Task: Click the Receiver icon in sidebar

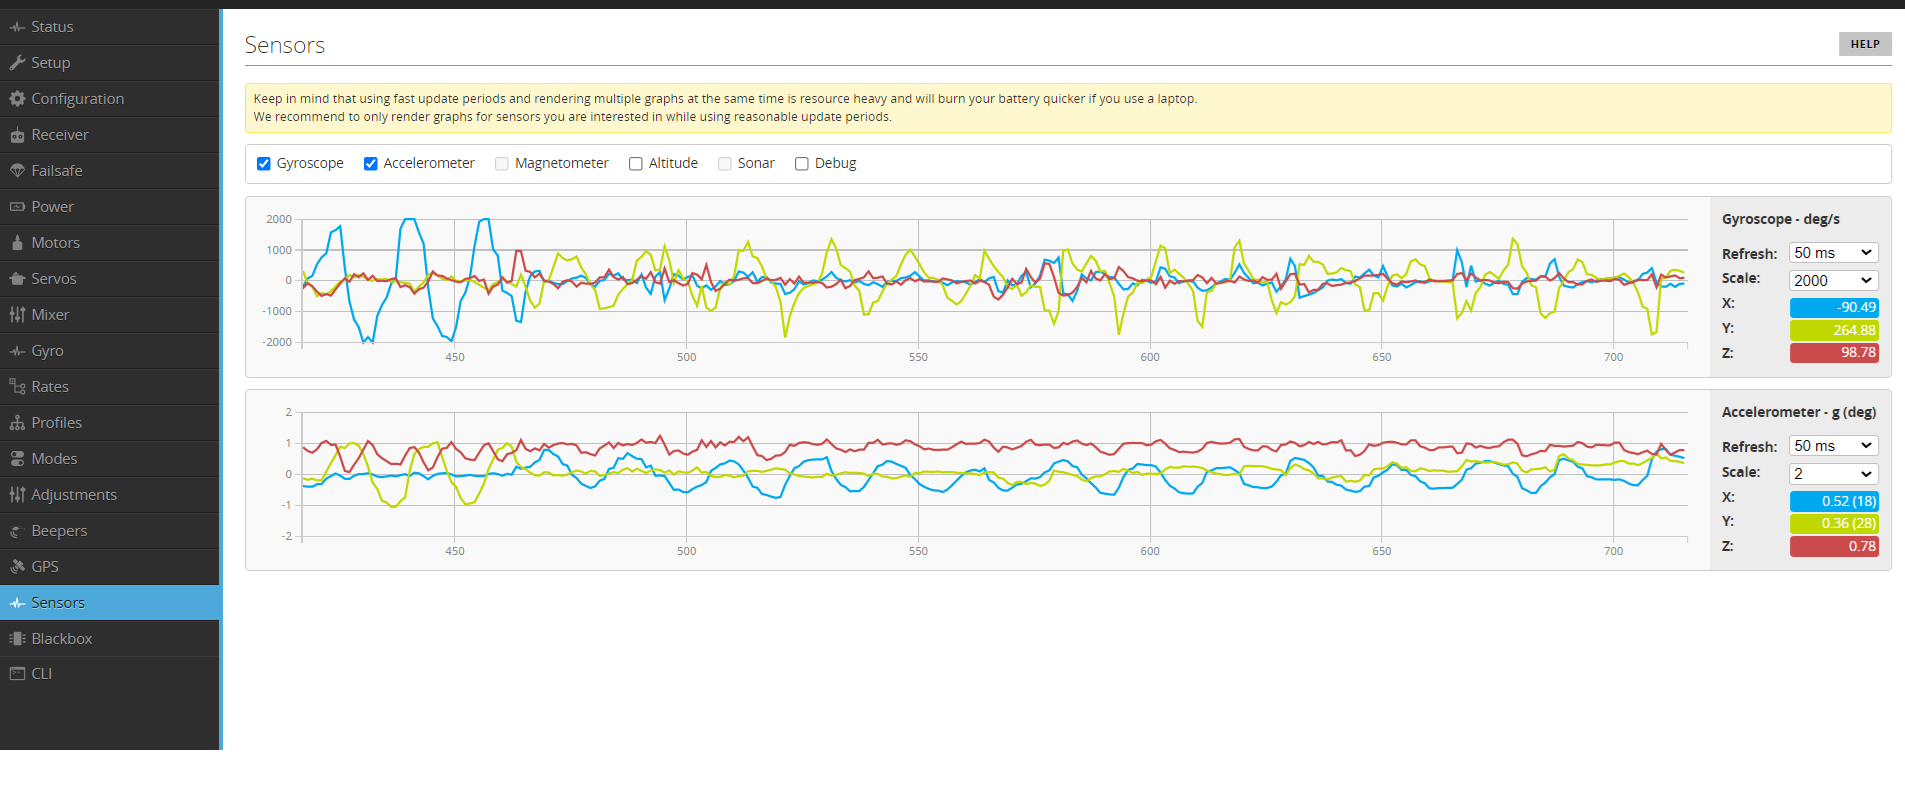Action: tap(17, 135)
